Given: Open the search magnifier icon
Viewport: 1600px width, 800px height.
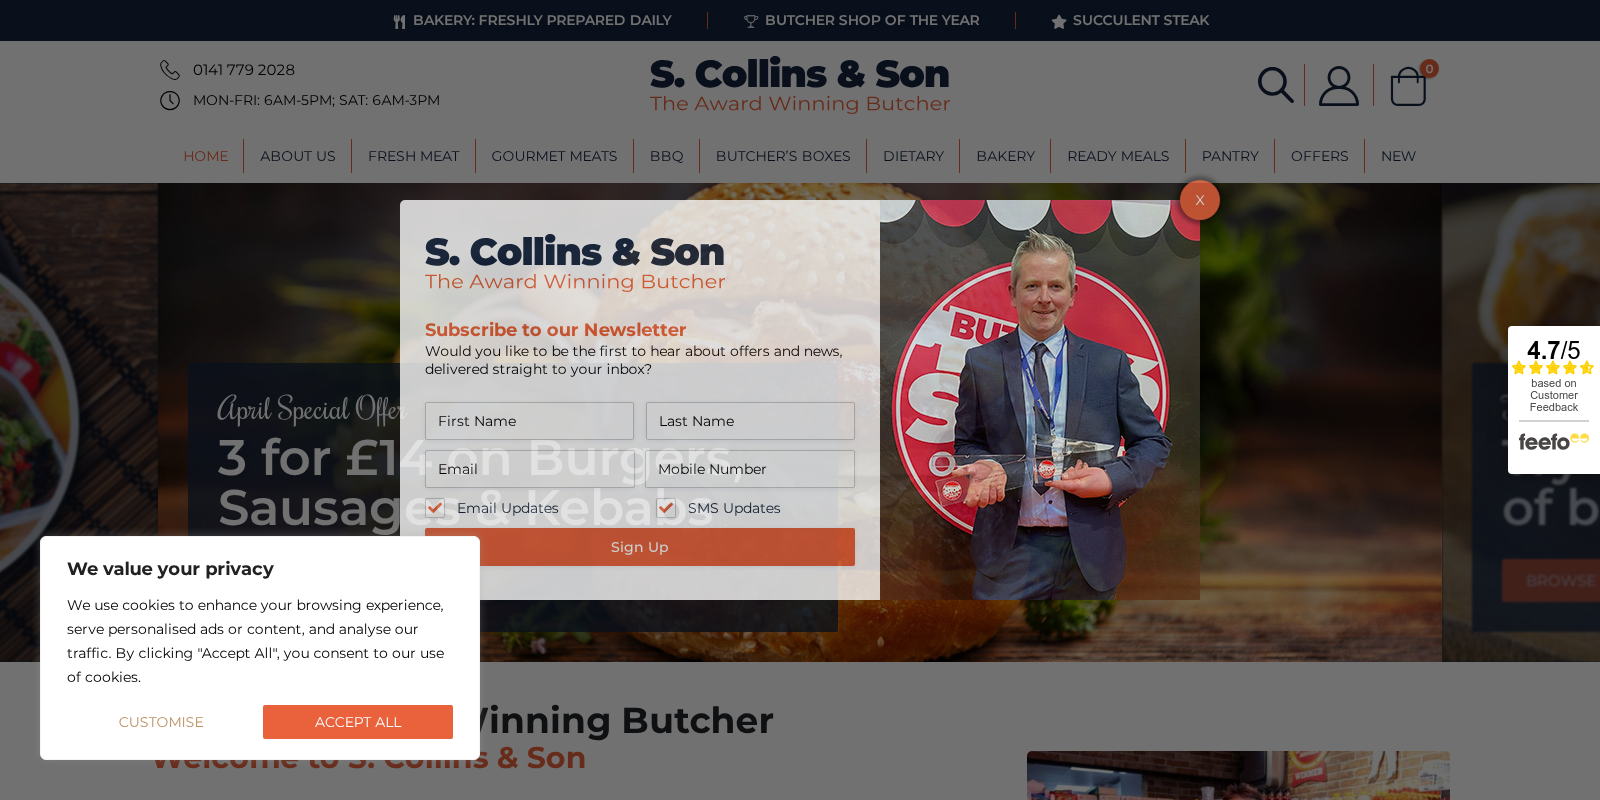Looking at the screenshot, I should pos(1275,85).
